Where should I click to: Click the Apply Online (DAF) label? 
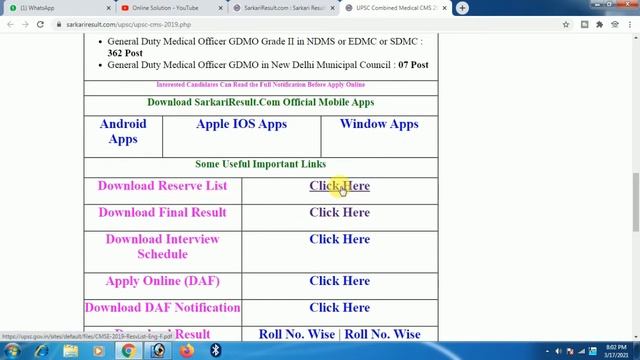pyautogui.click(x=162, y=281)
